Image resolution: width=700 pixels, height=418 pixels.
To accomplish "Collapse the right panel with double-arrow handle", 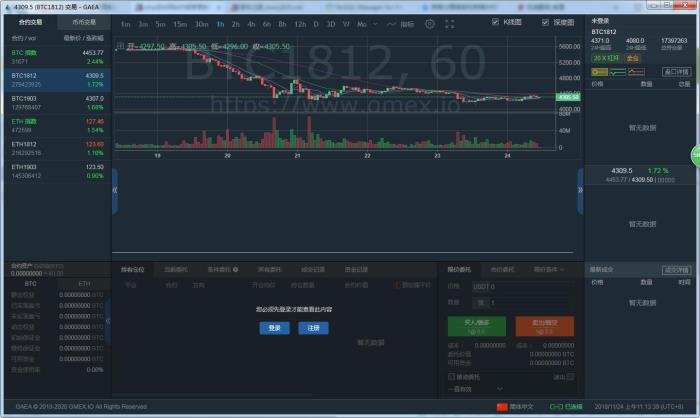I will click(x=580, y=191).
